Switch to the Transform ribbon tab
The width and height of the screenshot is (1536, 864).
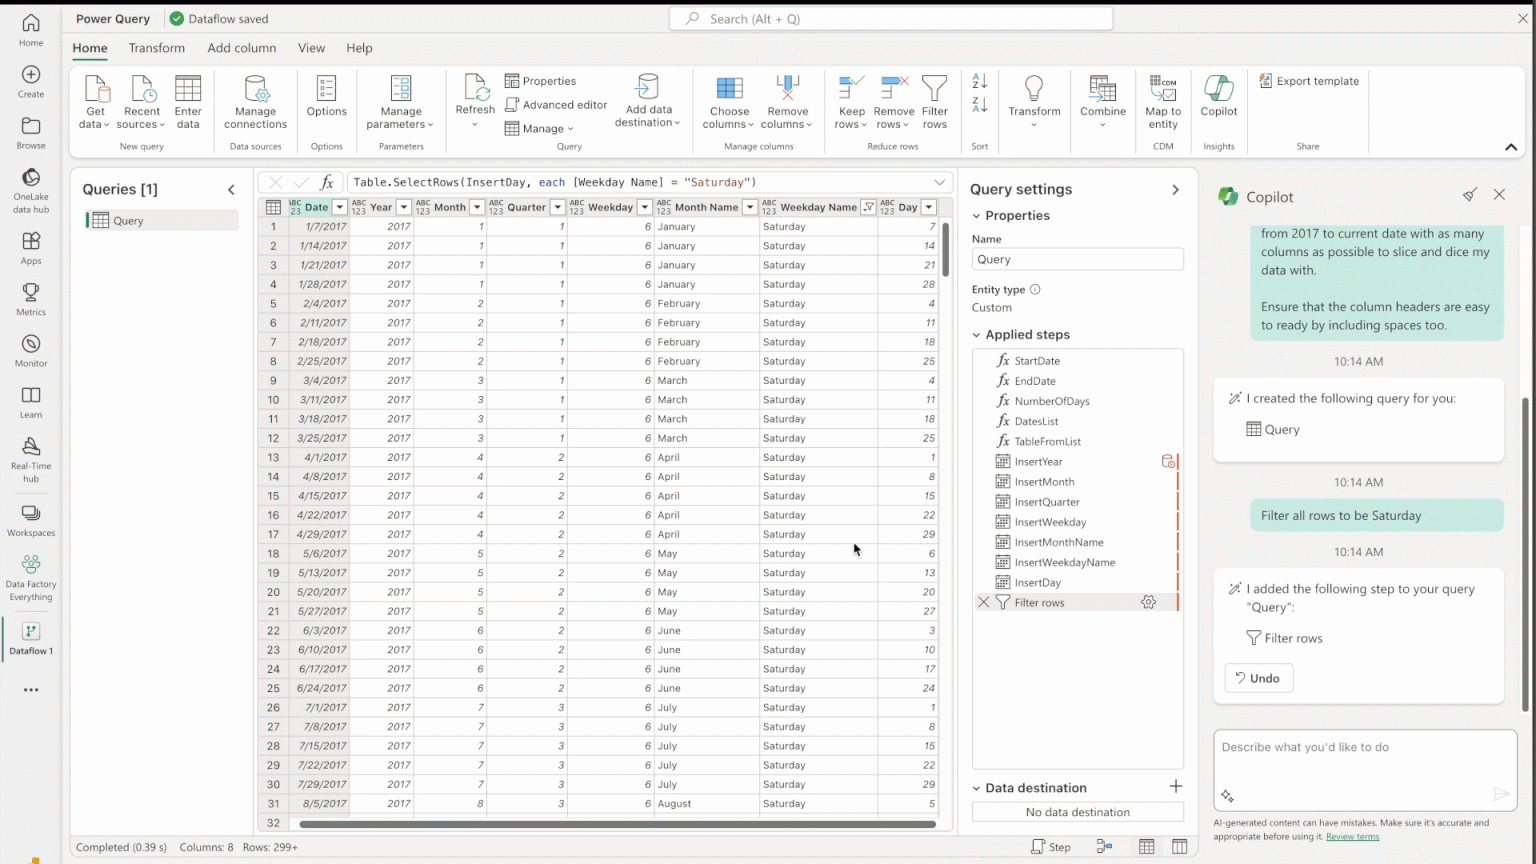click(156, 48)
